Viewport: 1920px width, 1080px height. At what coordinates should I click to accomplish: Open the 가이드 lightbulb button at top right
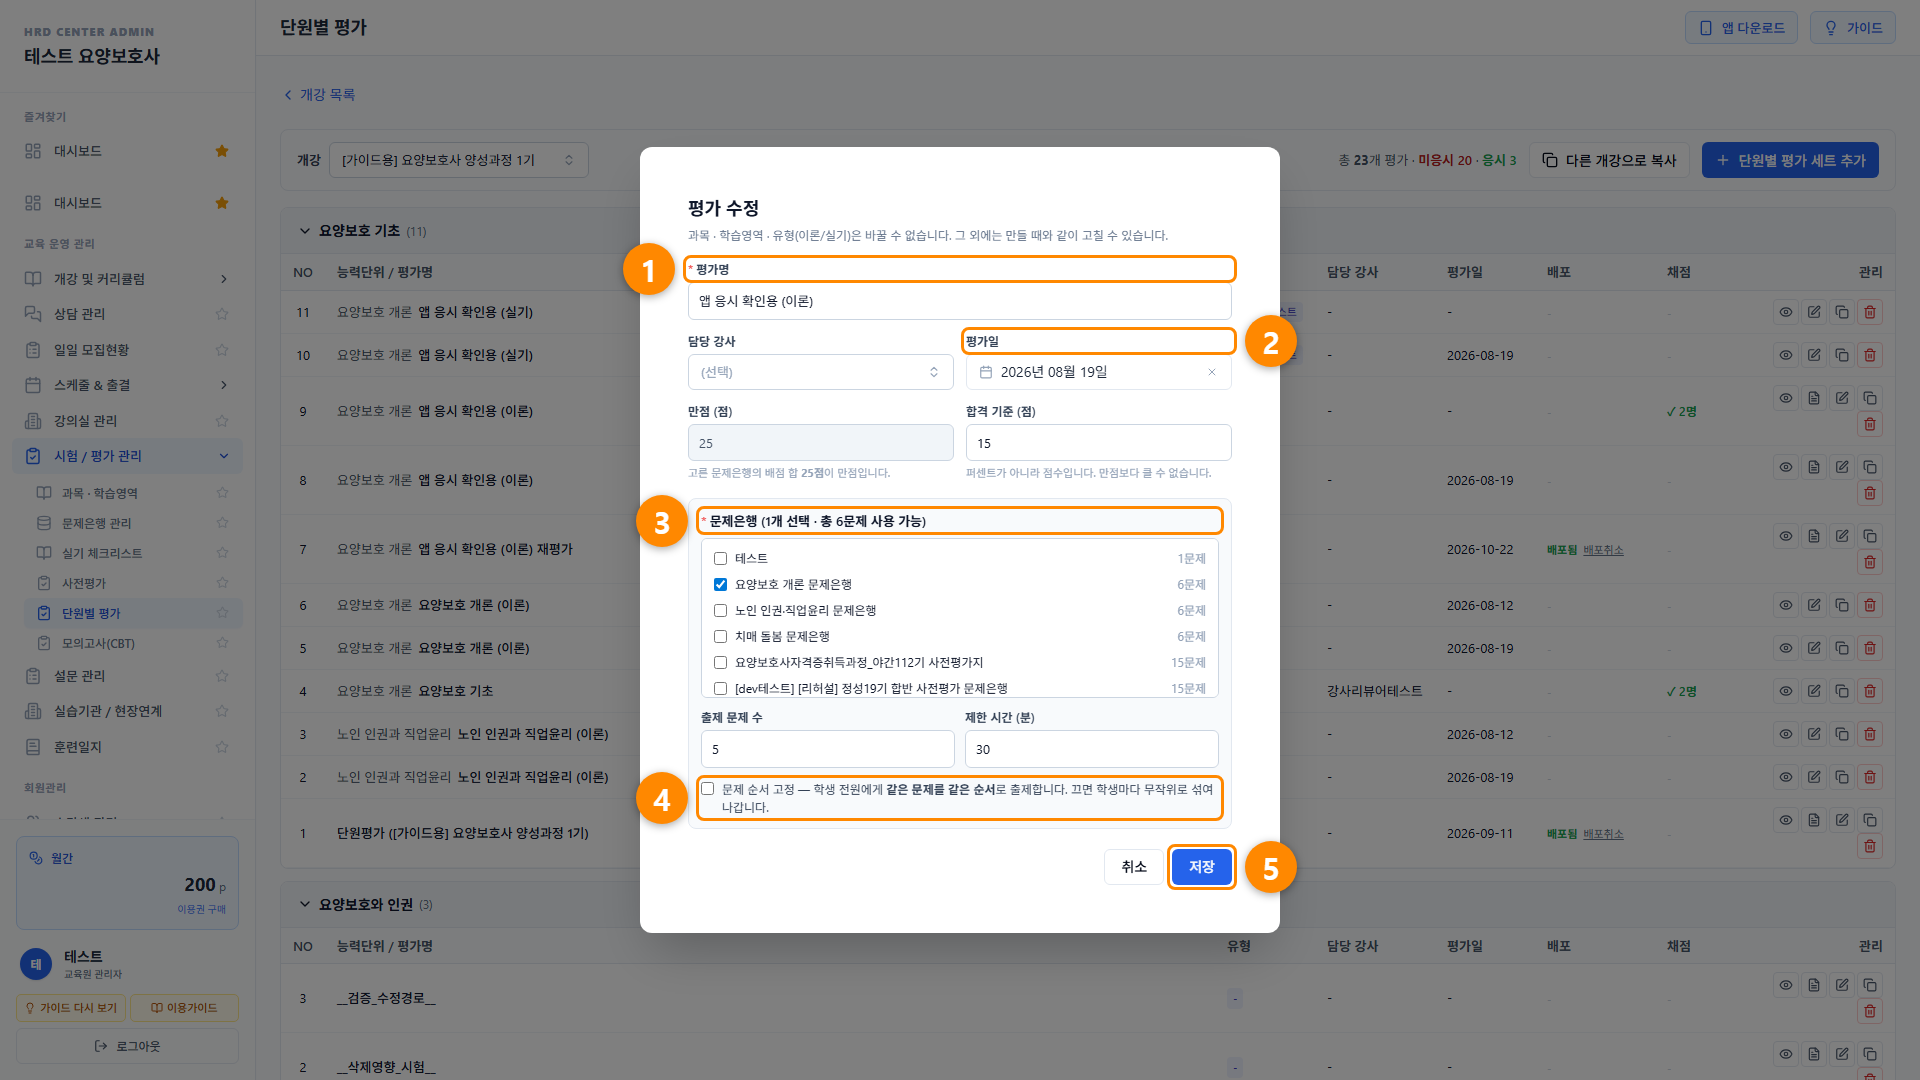(1853, 28)
